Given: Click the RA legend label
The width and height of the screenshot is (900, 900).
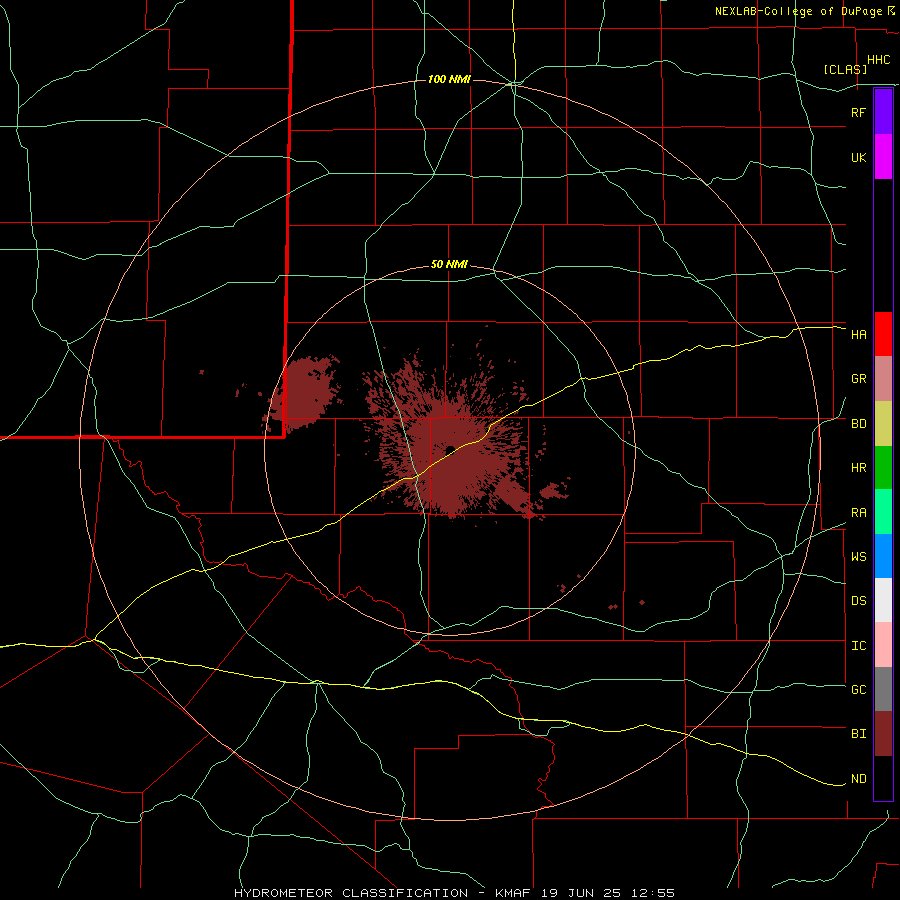Looking at the screenshot, I should coord(858,513).
